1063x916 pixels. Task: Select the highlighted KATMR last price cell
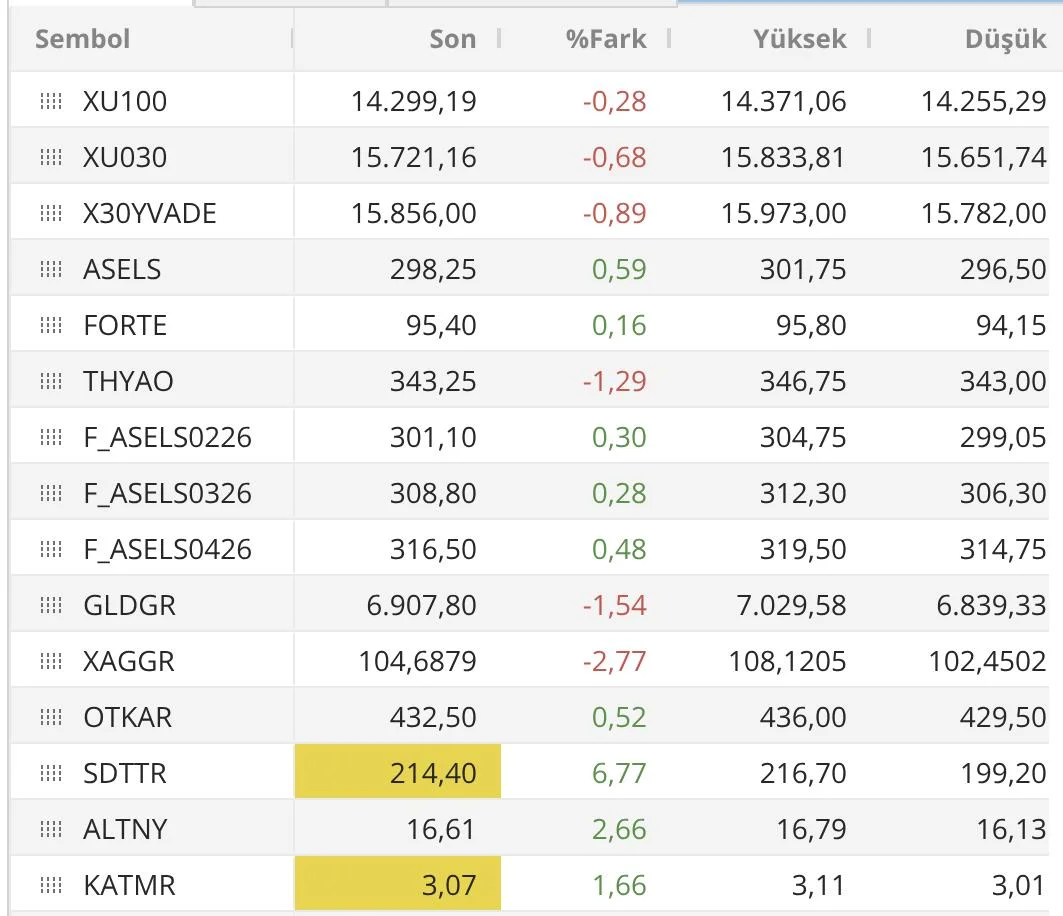pyautogui.click(x=398, y=885)
